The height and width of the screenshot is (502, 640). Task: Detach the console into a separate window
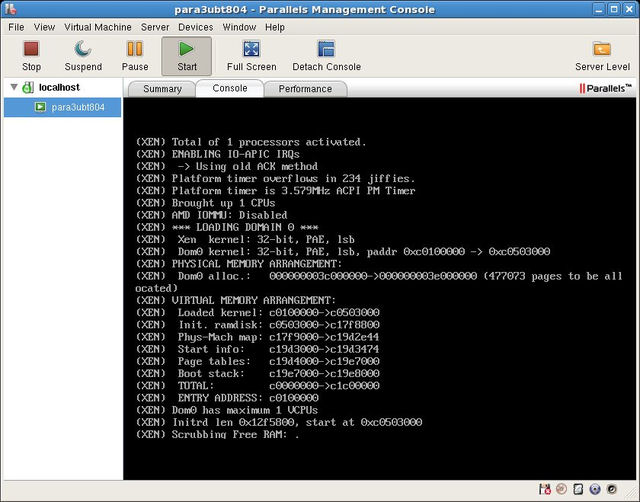click(x=327, y=56)
